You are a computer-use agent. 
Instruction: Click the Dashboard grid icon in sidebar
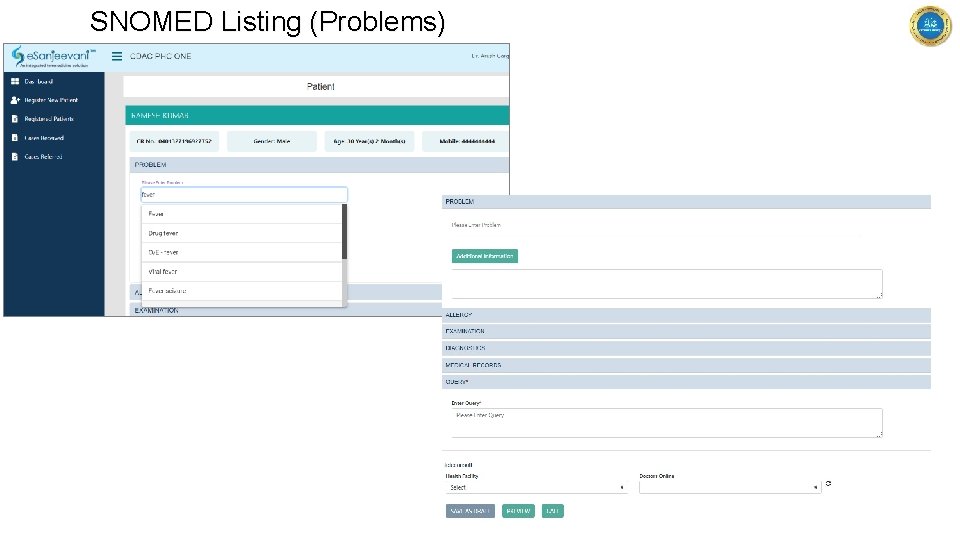click(x=15, y=81)
